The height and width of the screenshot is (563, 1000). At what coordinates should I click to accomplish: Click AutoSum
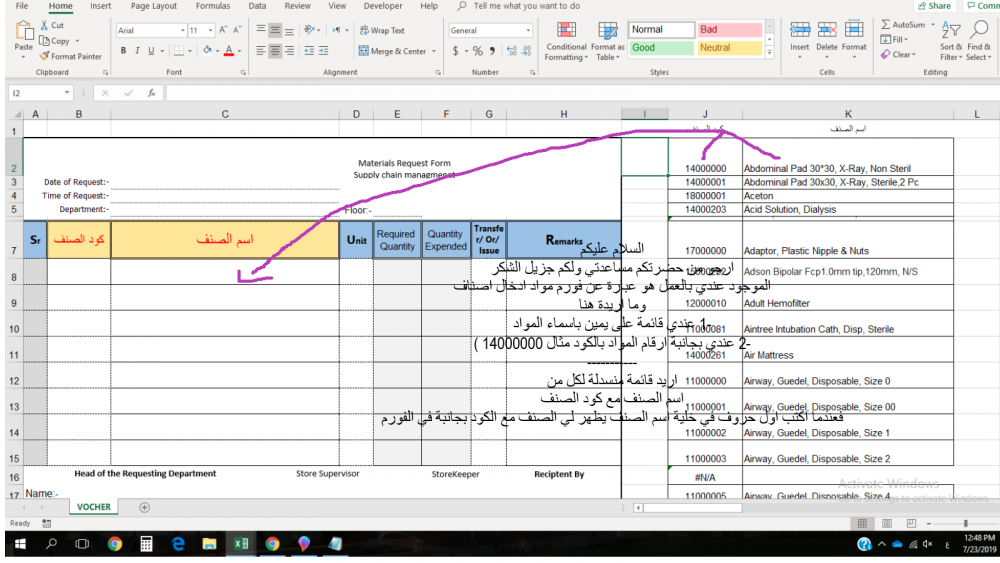[903, 25]
